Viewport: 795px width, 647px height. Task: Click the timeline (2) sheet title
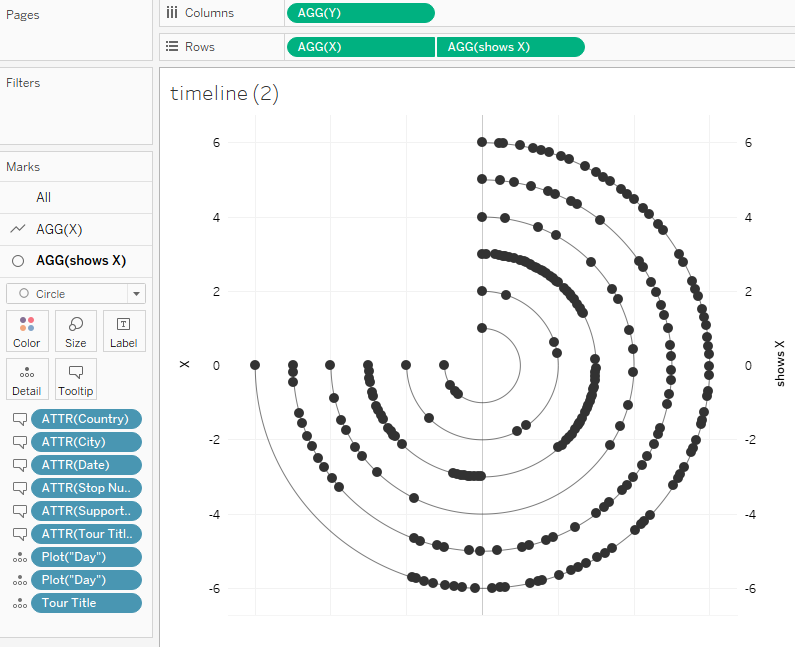[x=224, y=94]
